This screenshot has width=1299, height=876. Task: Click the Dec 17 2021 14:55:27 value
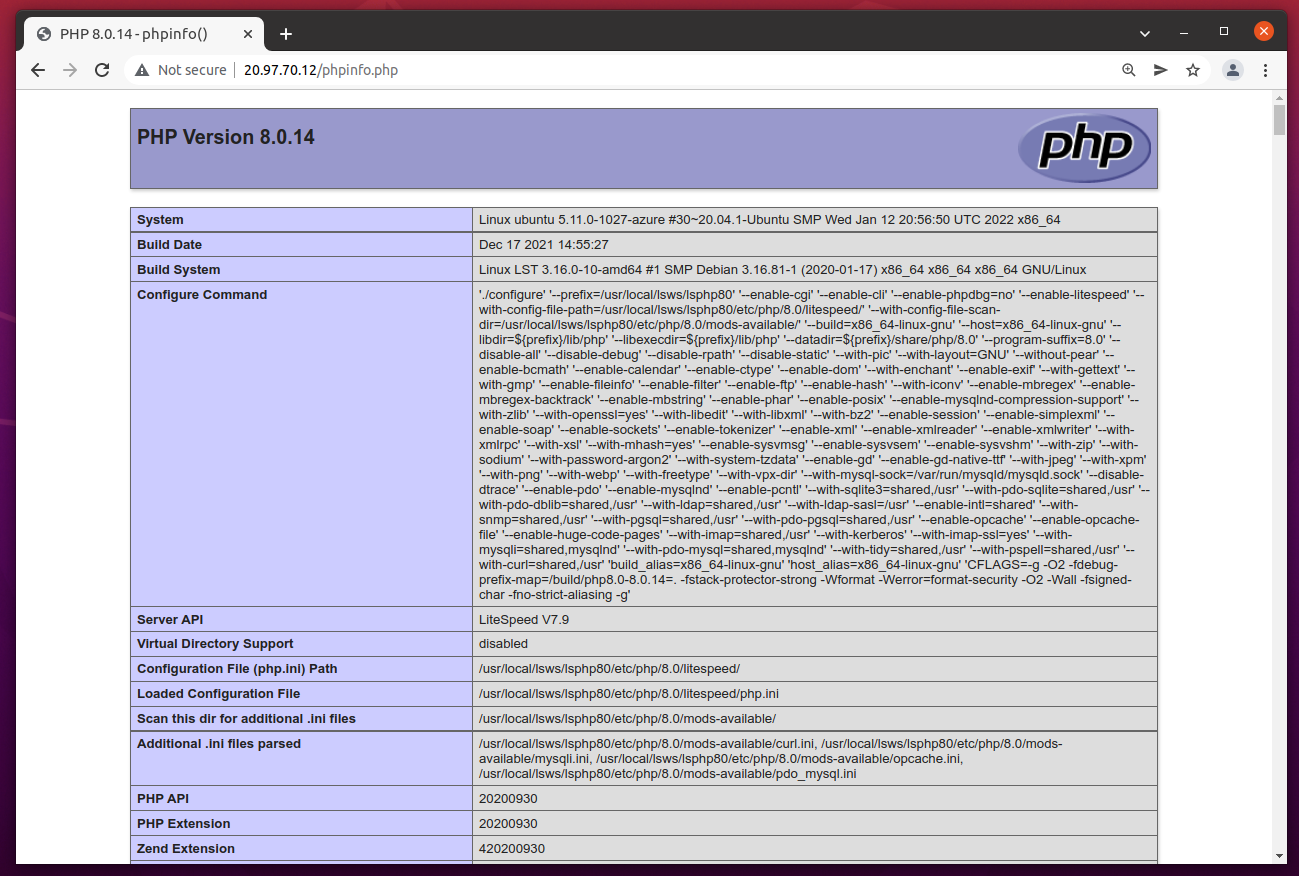544,245
